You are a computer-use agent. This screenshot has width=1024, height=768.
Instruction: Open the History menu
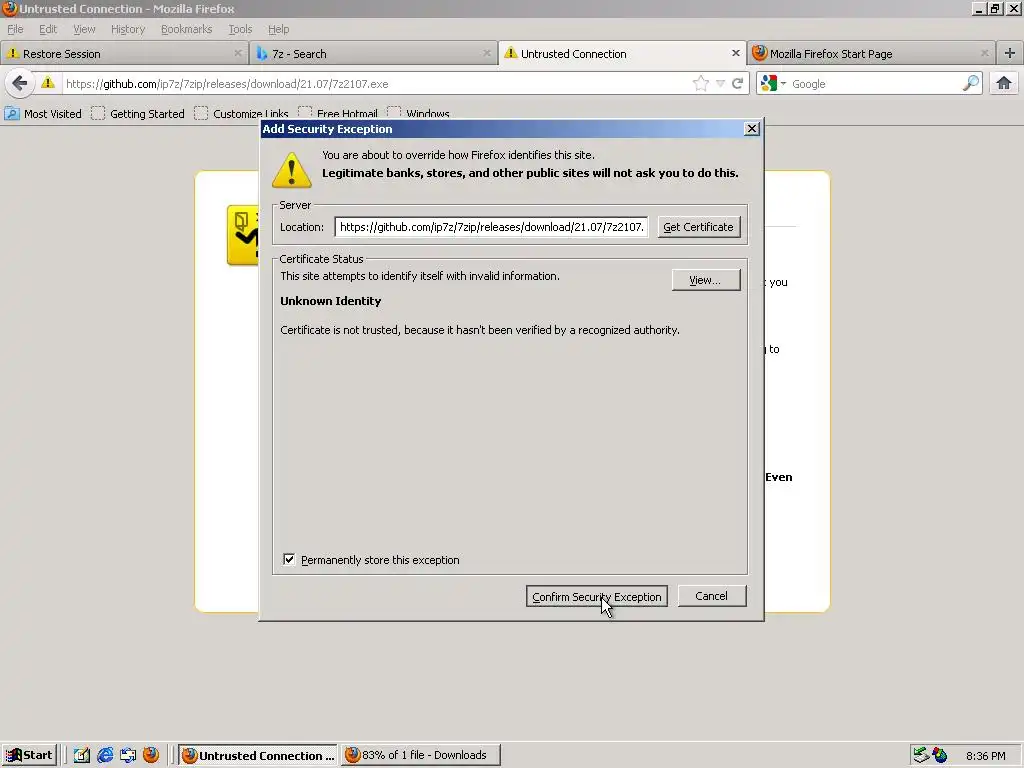(x=128, y=29)
